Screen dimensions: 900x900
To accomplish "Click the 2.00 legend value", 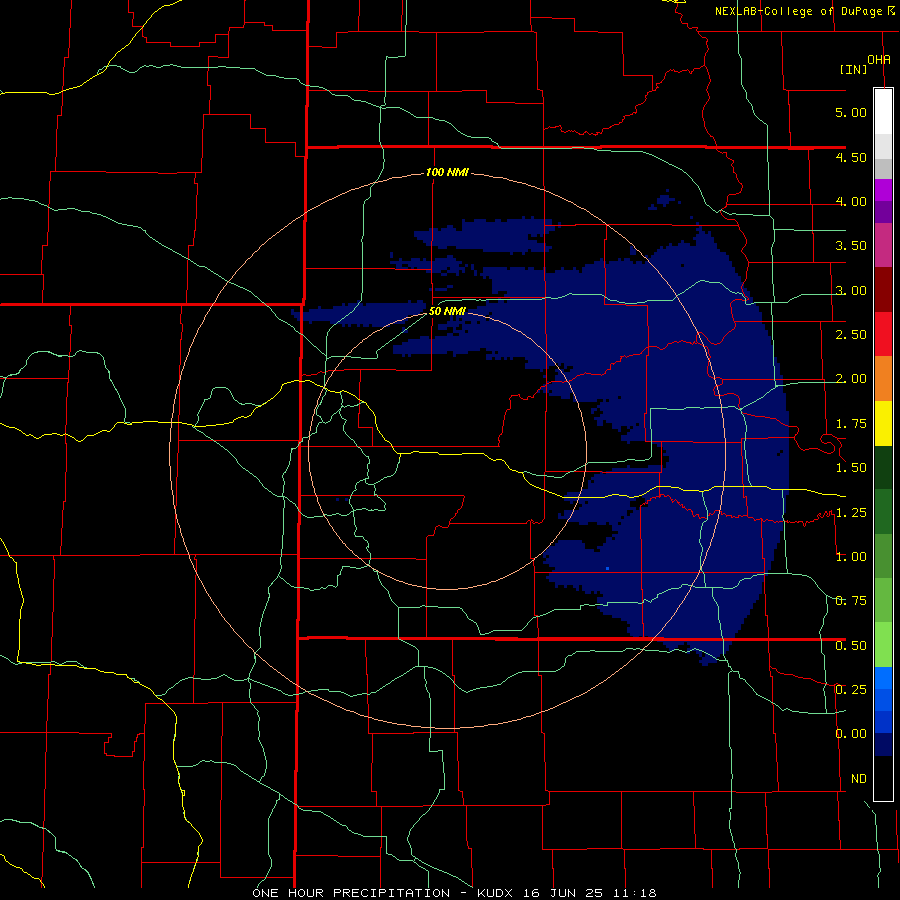I will 851,379.
